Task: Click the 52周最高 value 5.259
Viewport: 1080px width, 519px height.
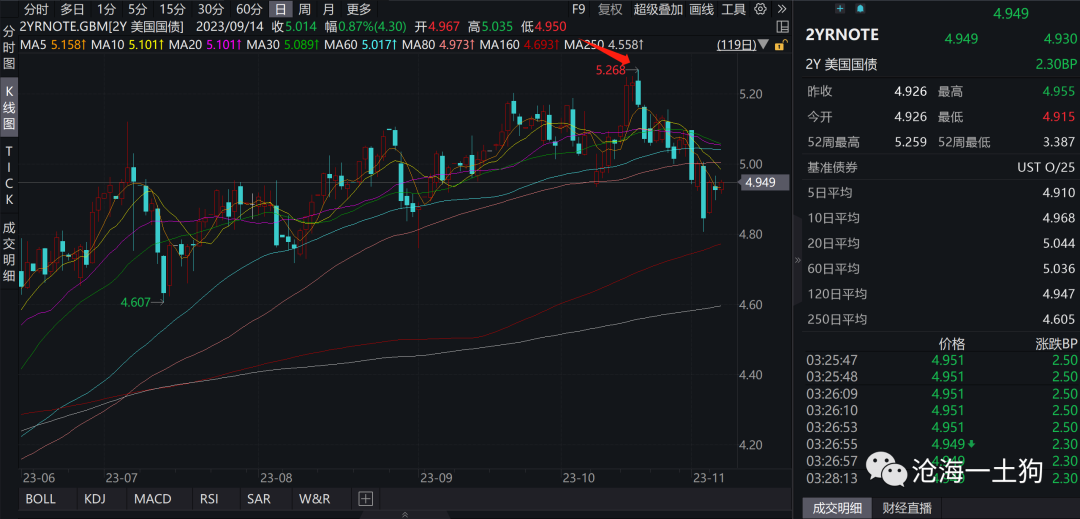Action: [x=910, y=142]
